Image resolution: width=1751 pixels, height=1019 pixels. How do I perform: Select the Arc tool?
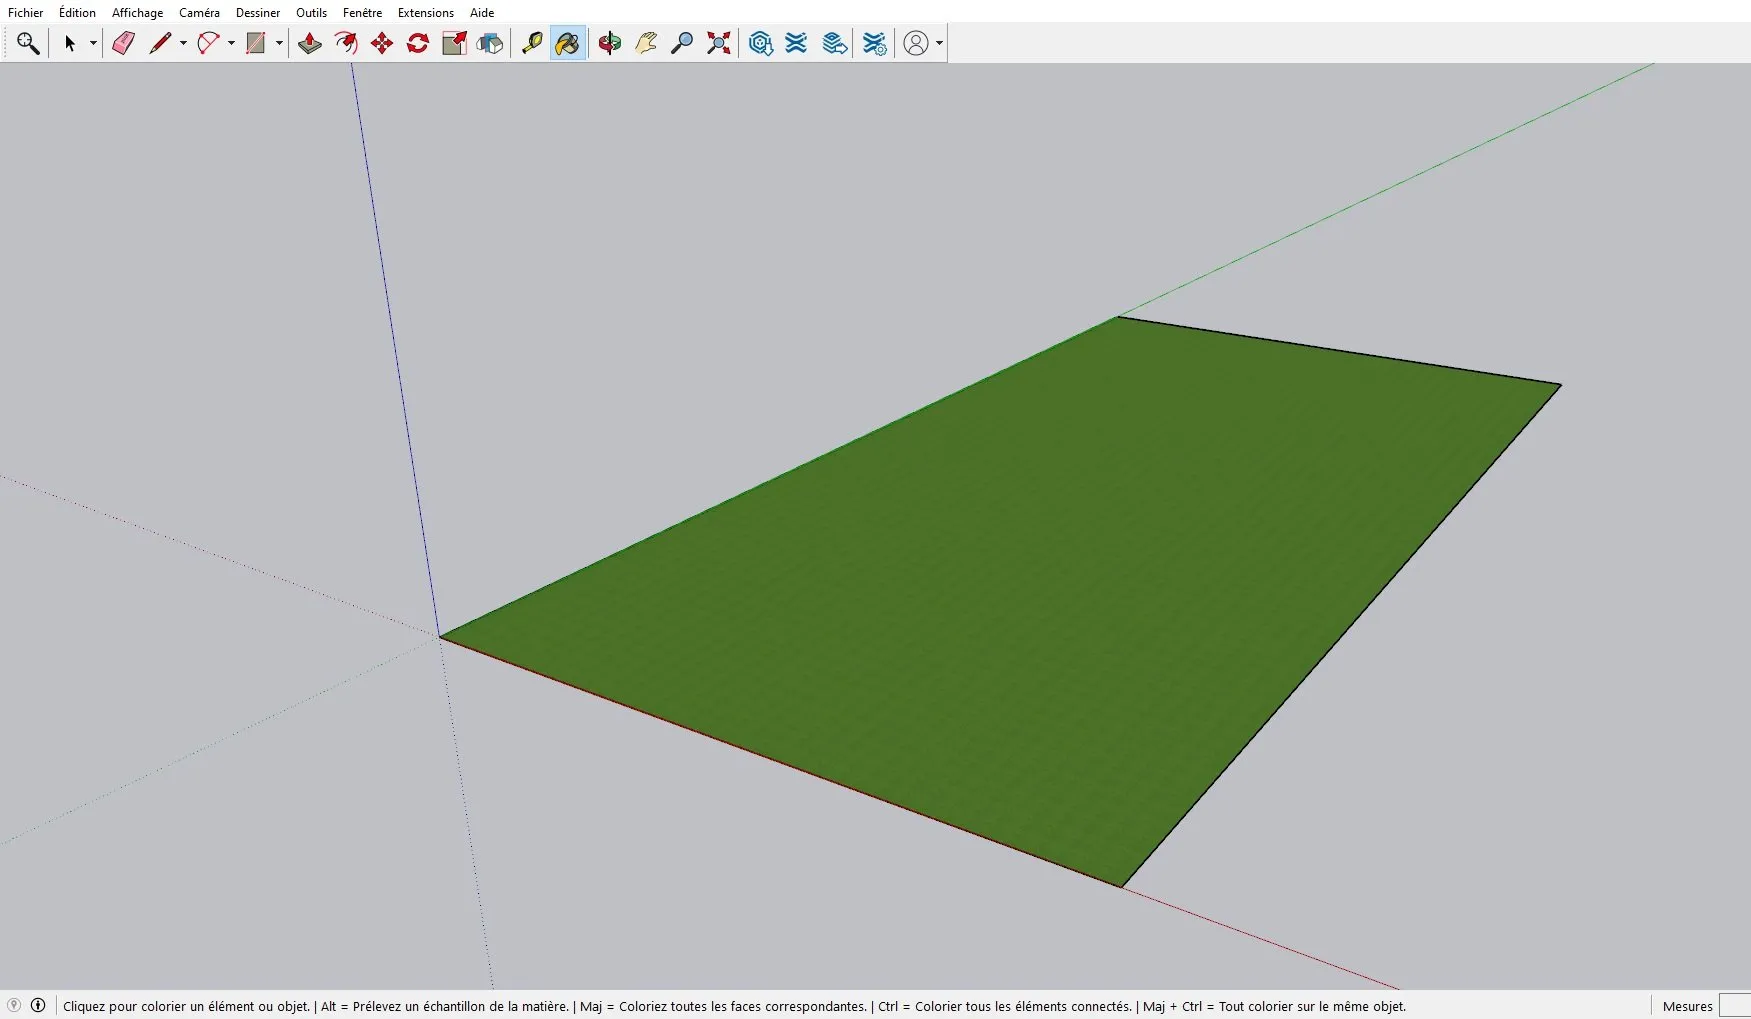tap(208, 43)
